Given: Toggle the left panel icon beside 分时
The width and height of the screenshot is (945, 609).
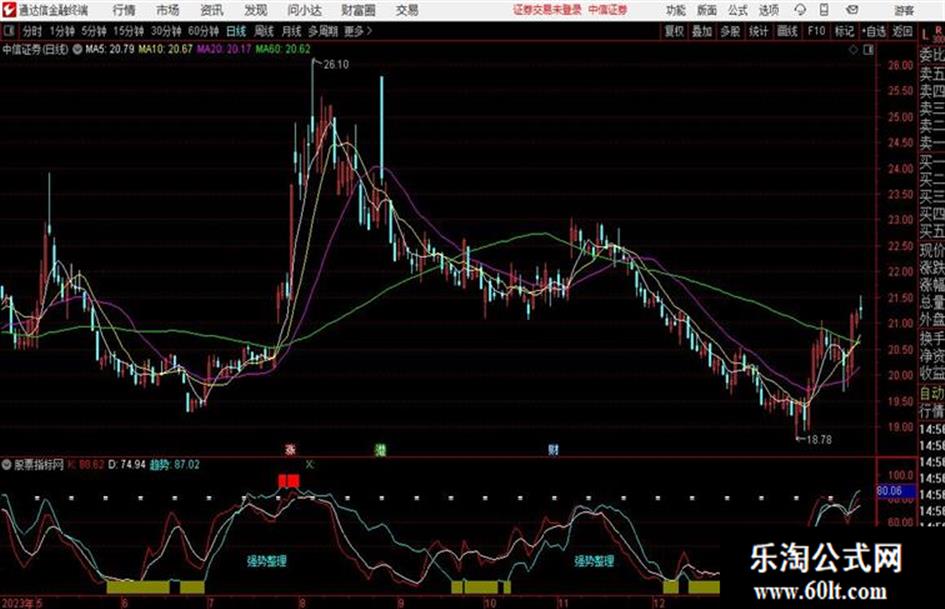Looking at the screenshot, I should 8,31.
